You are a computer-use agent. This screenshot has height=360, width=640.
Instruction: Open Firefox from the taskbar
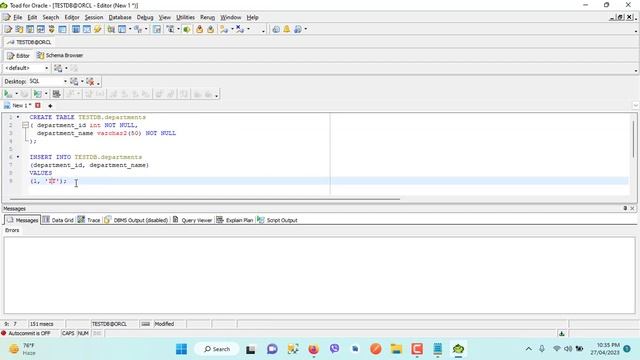313,349
